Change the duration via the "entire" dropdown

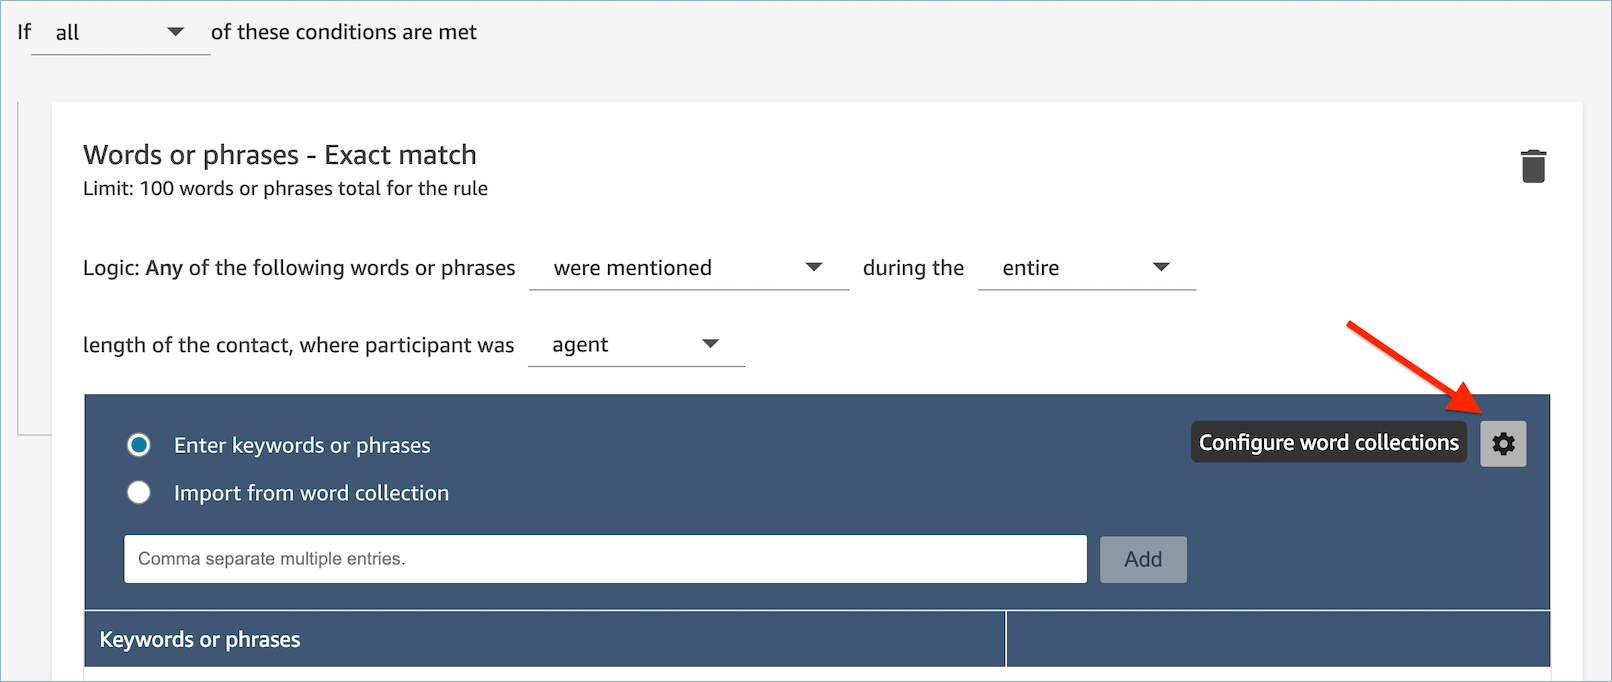click(1085, 267)
